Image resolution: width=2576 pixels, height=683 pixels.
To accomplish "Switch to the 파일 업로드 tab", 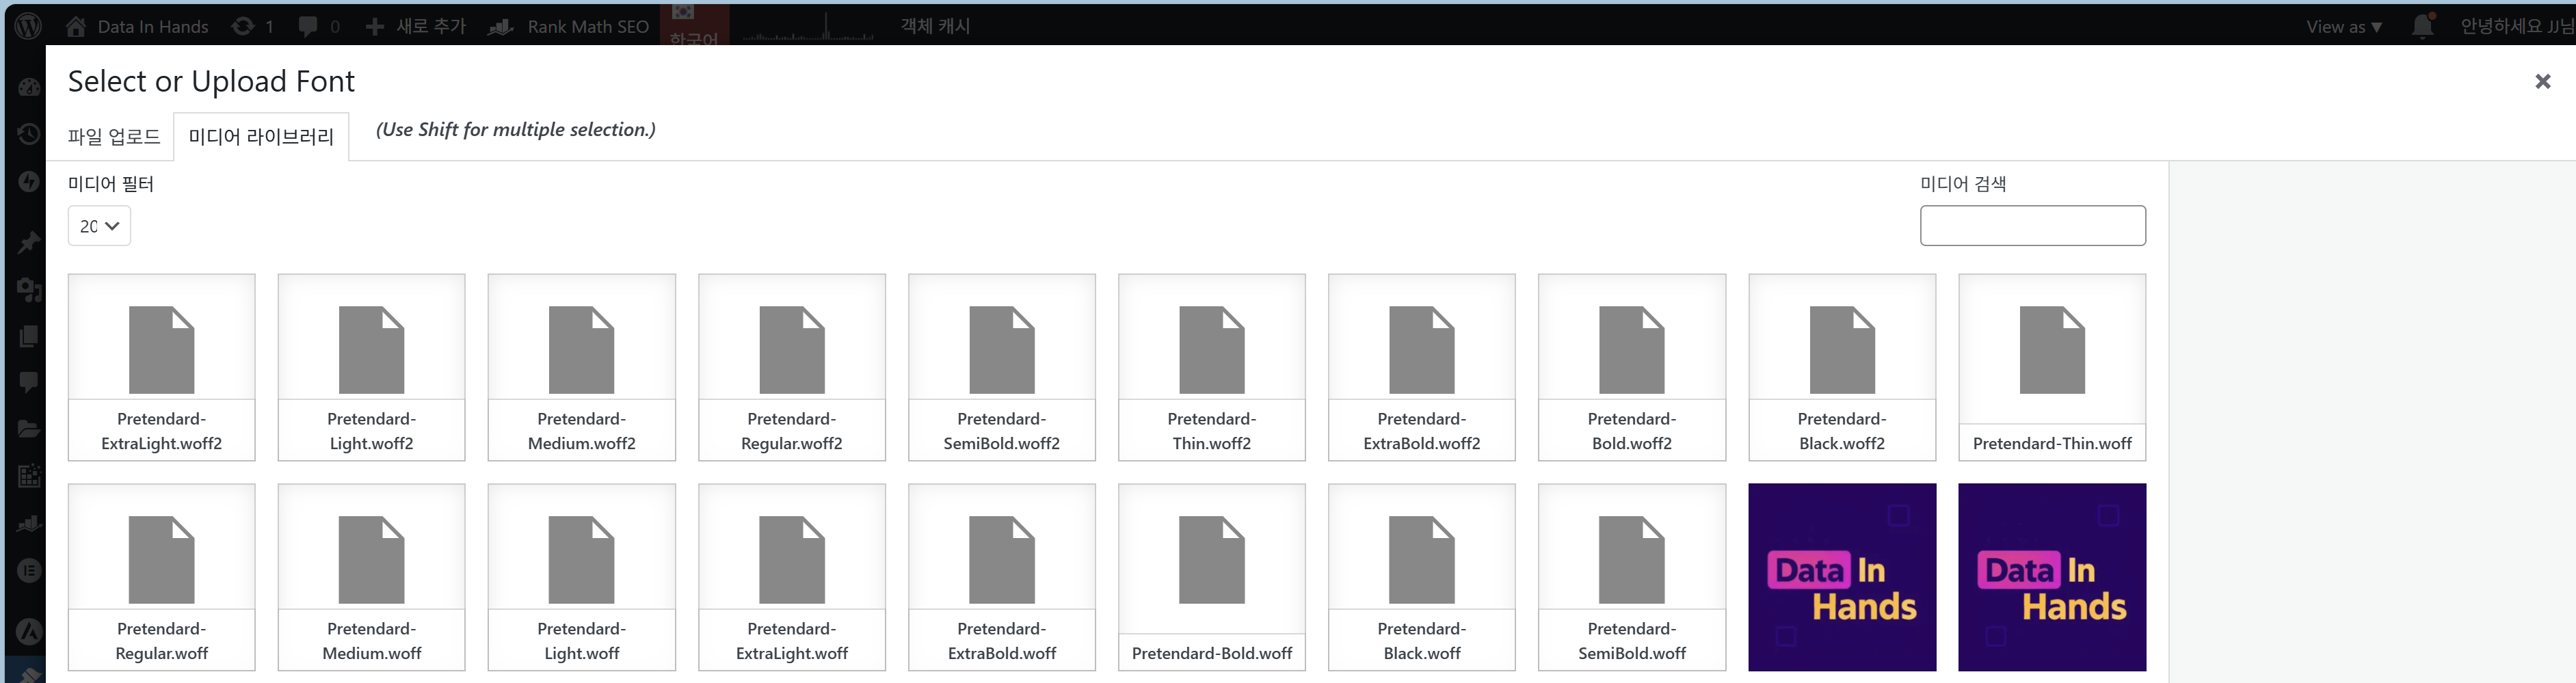I will coord(114,137).
